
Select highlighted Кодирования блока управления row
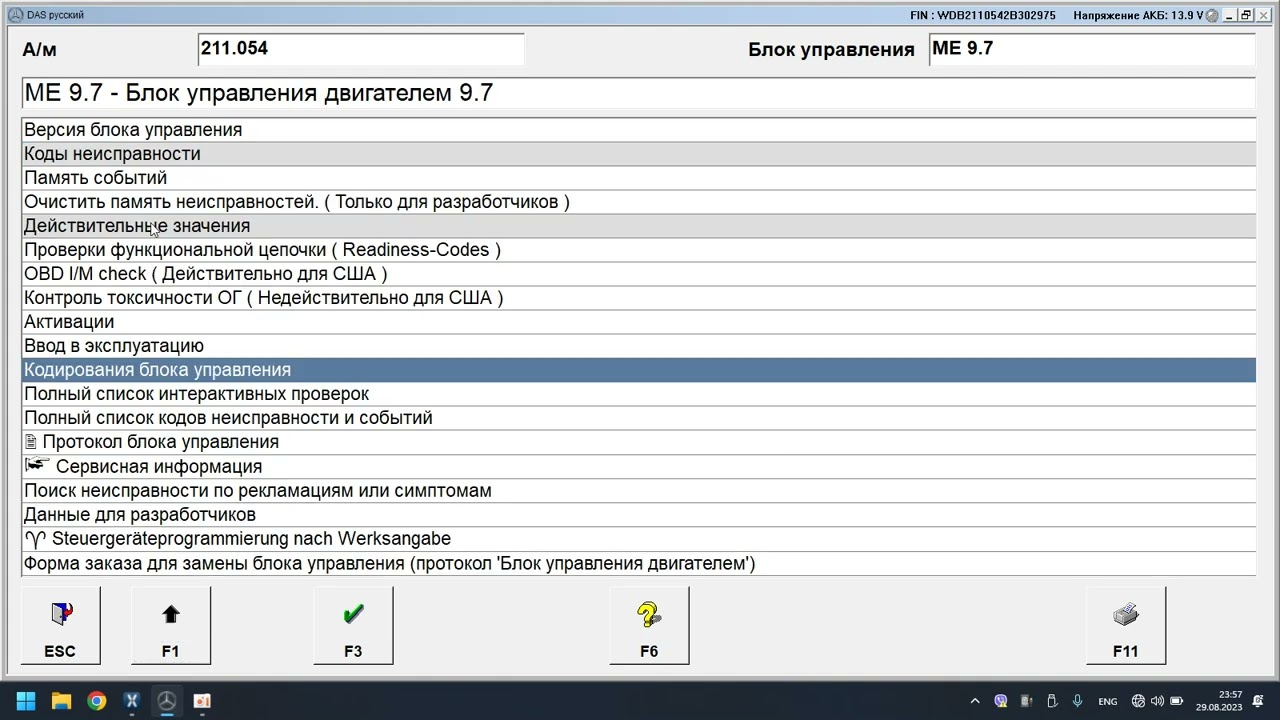point(639,370)
